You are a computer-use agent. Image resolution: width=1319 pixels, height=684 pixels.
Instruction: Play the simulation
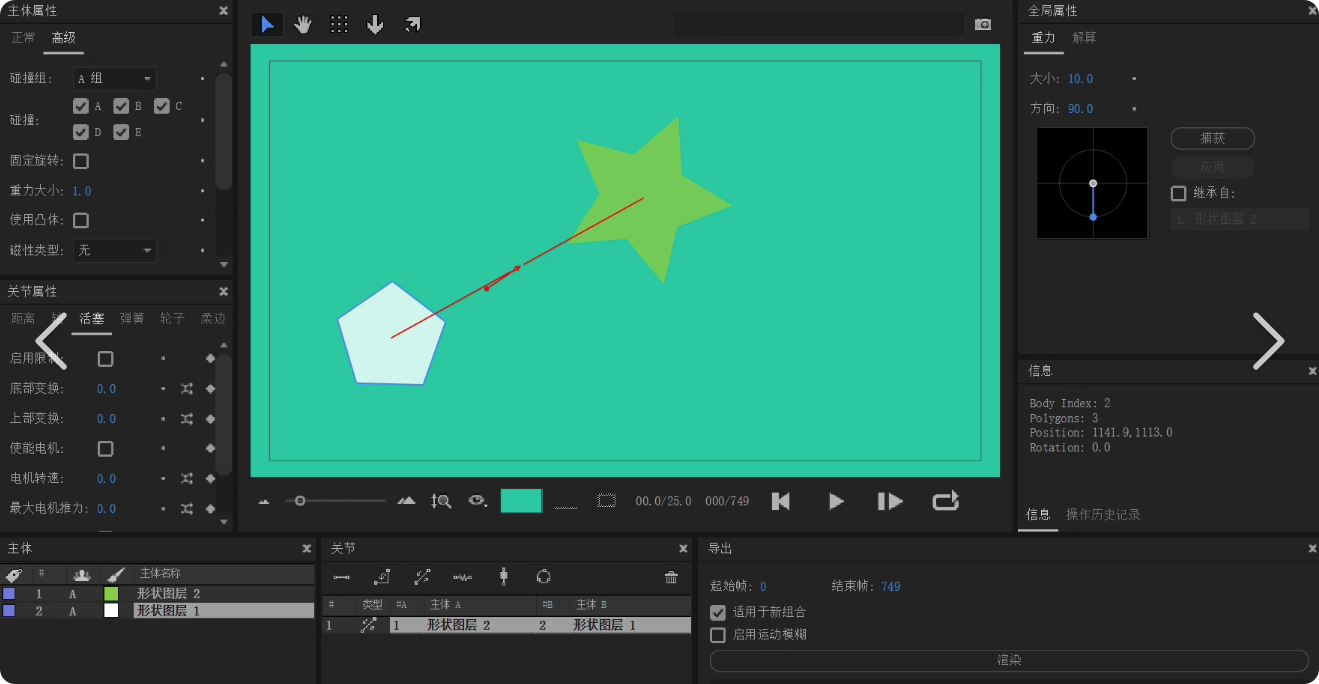(x=836, y=501)
